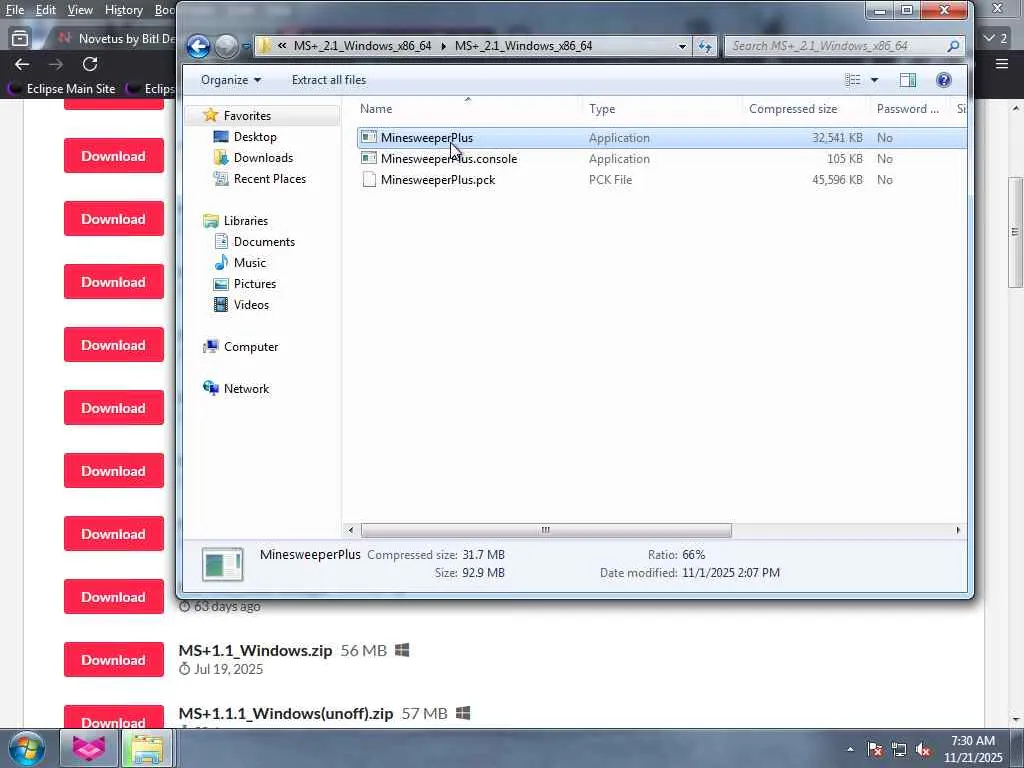
Task: Select the 45,596 KB size cell
Action: [837, 180]
